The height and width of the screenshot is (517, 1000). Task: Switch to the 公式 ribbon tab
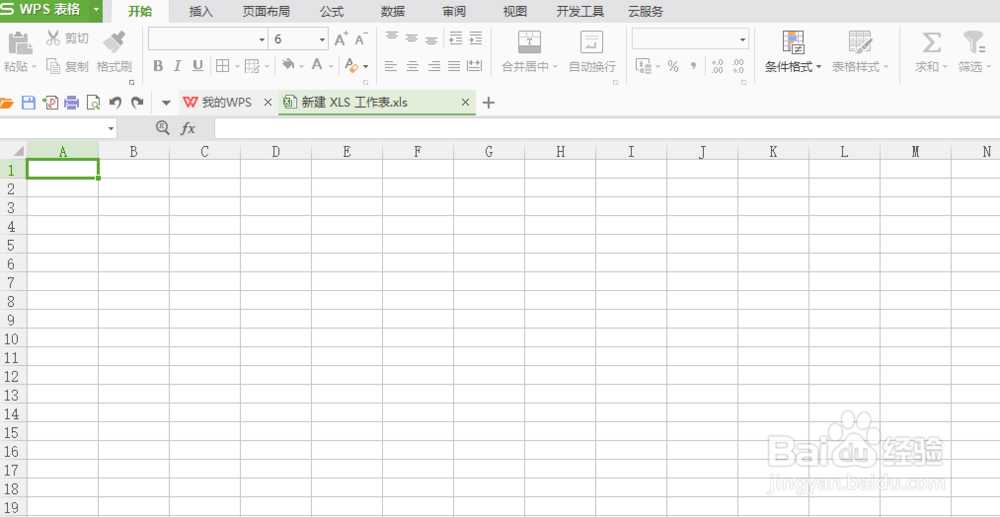pyautogui.click(x=332, y=11)
